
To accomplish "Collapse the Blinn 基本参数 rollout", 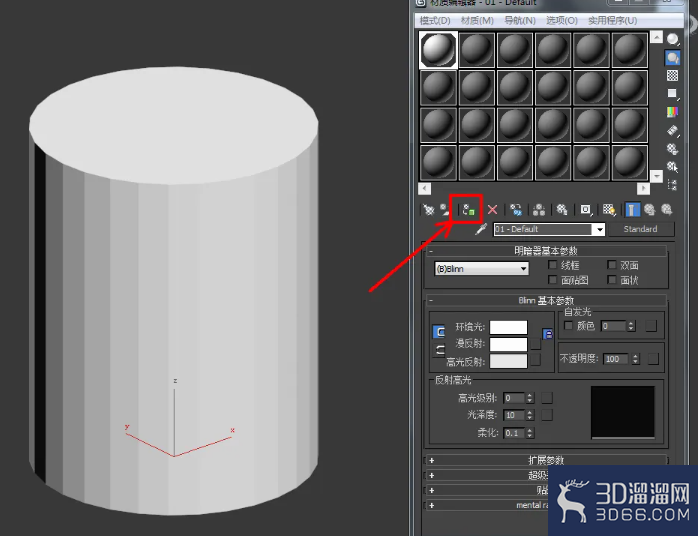I will coord(547,300).
